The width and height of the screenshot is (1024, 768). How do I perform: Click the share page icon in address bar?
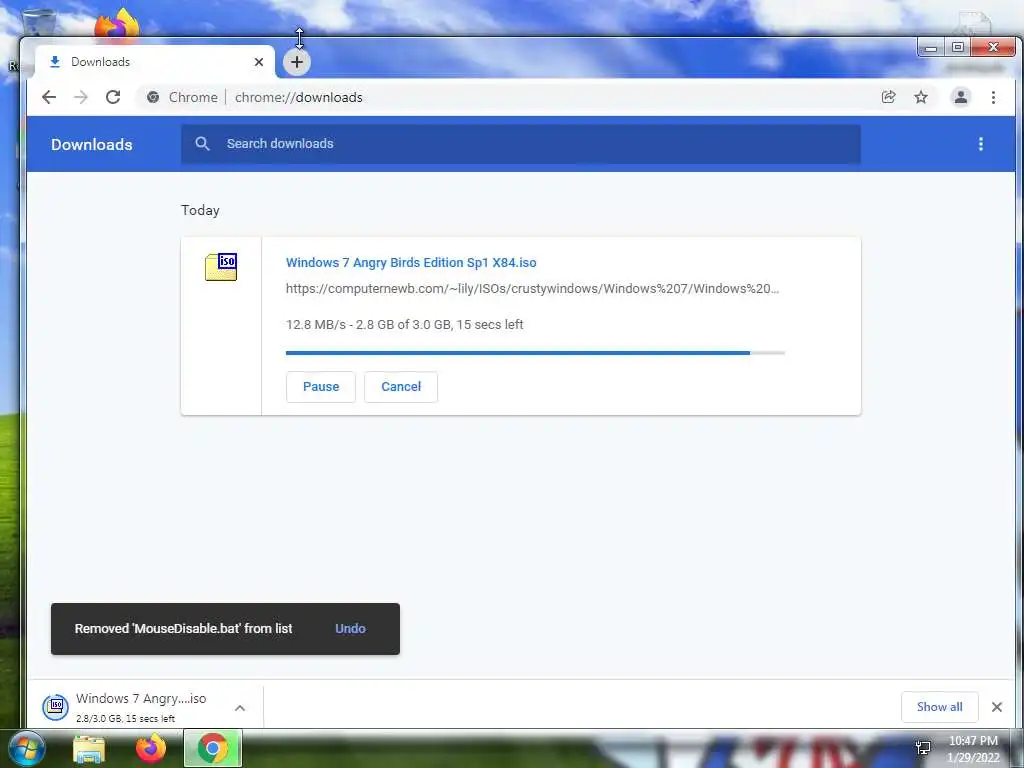(888, 97)
